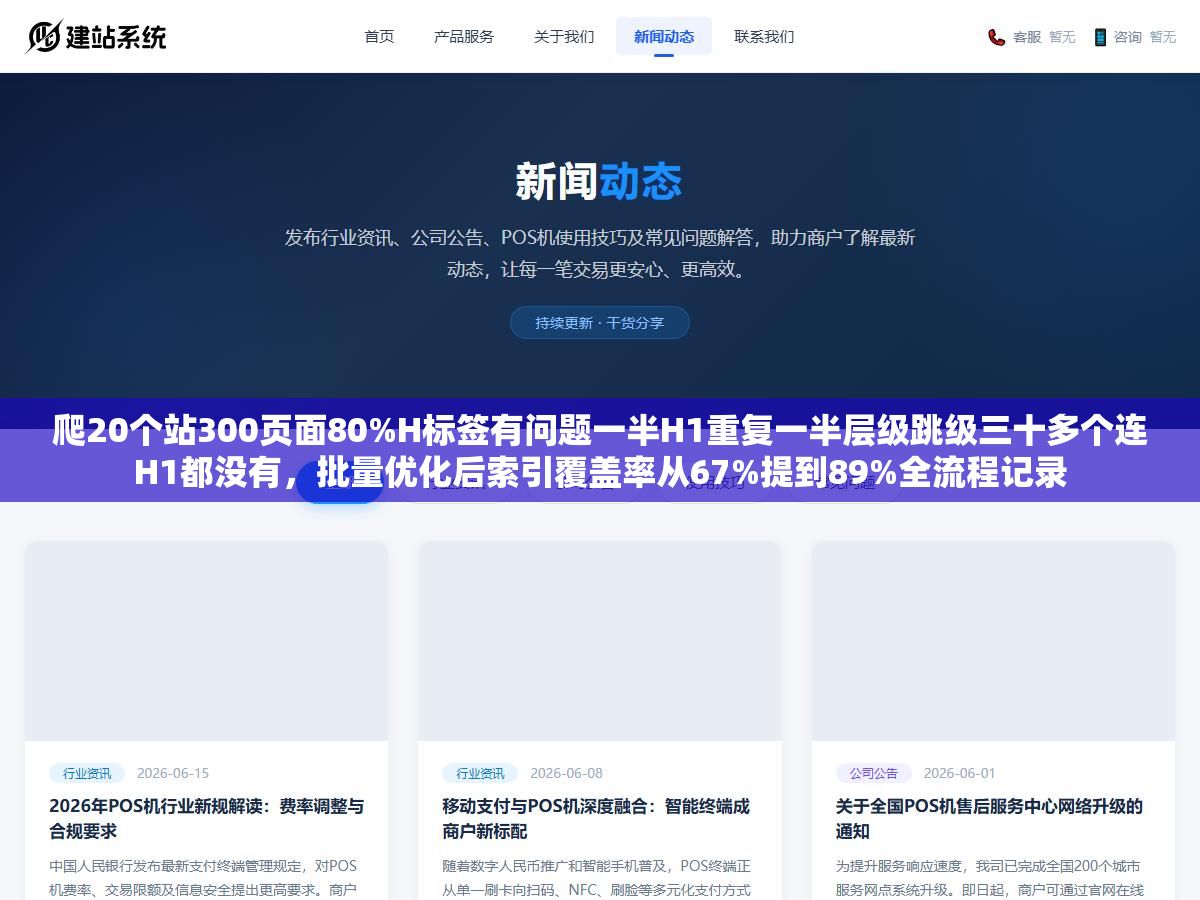Click the date text 2026-06-08
The image size is (1200, 900).
[x=566, y=773]
